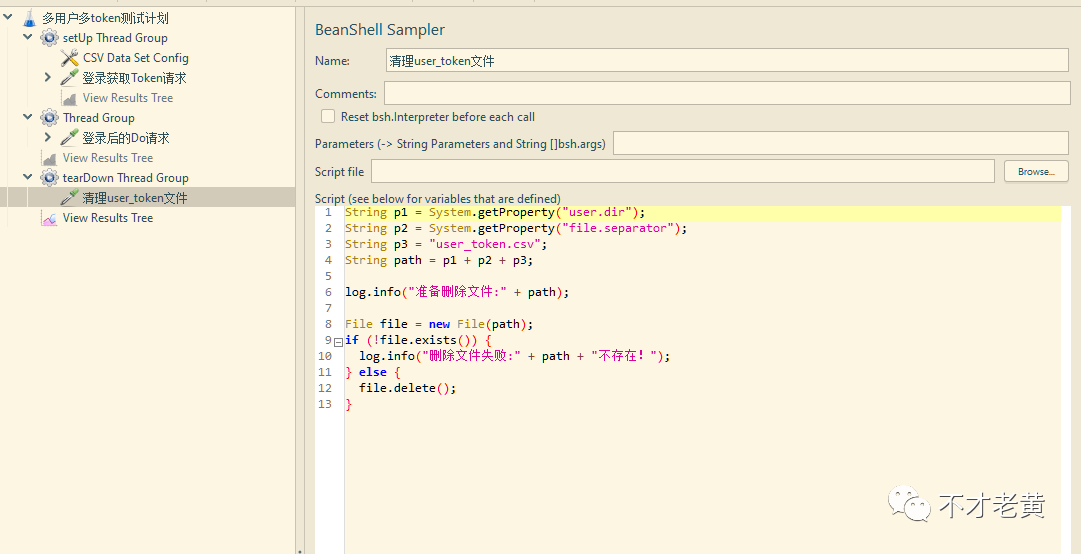The height and width of the screenshot is (554, 1081).
Task: Collapse the tearDown Thread Group node
Action: (x=28, y=177)
